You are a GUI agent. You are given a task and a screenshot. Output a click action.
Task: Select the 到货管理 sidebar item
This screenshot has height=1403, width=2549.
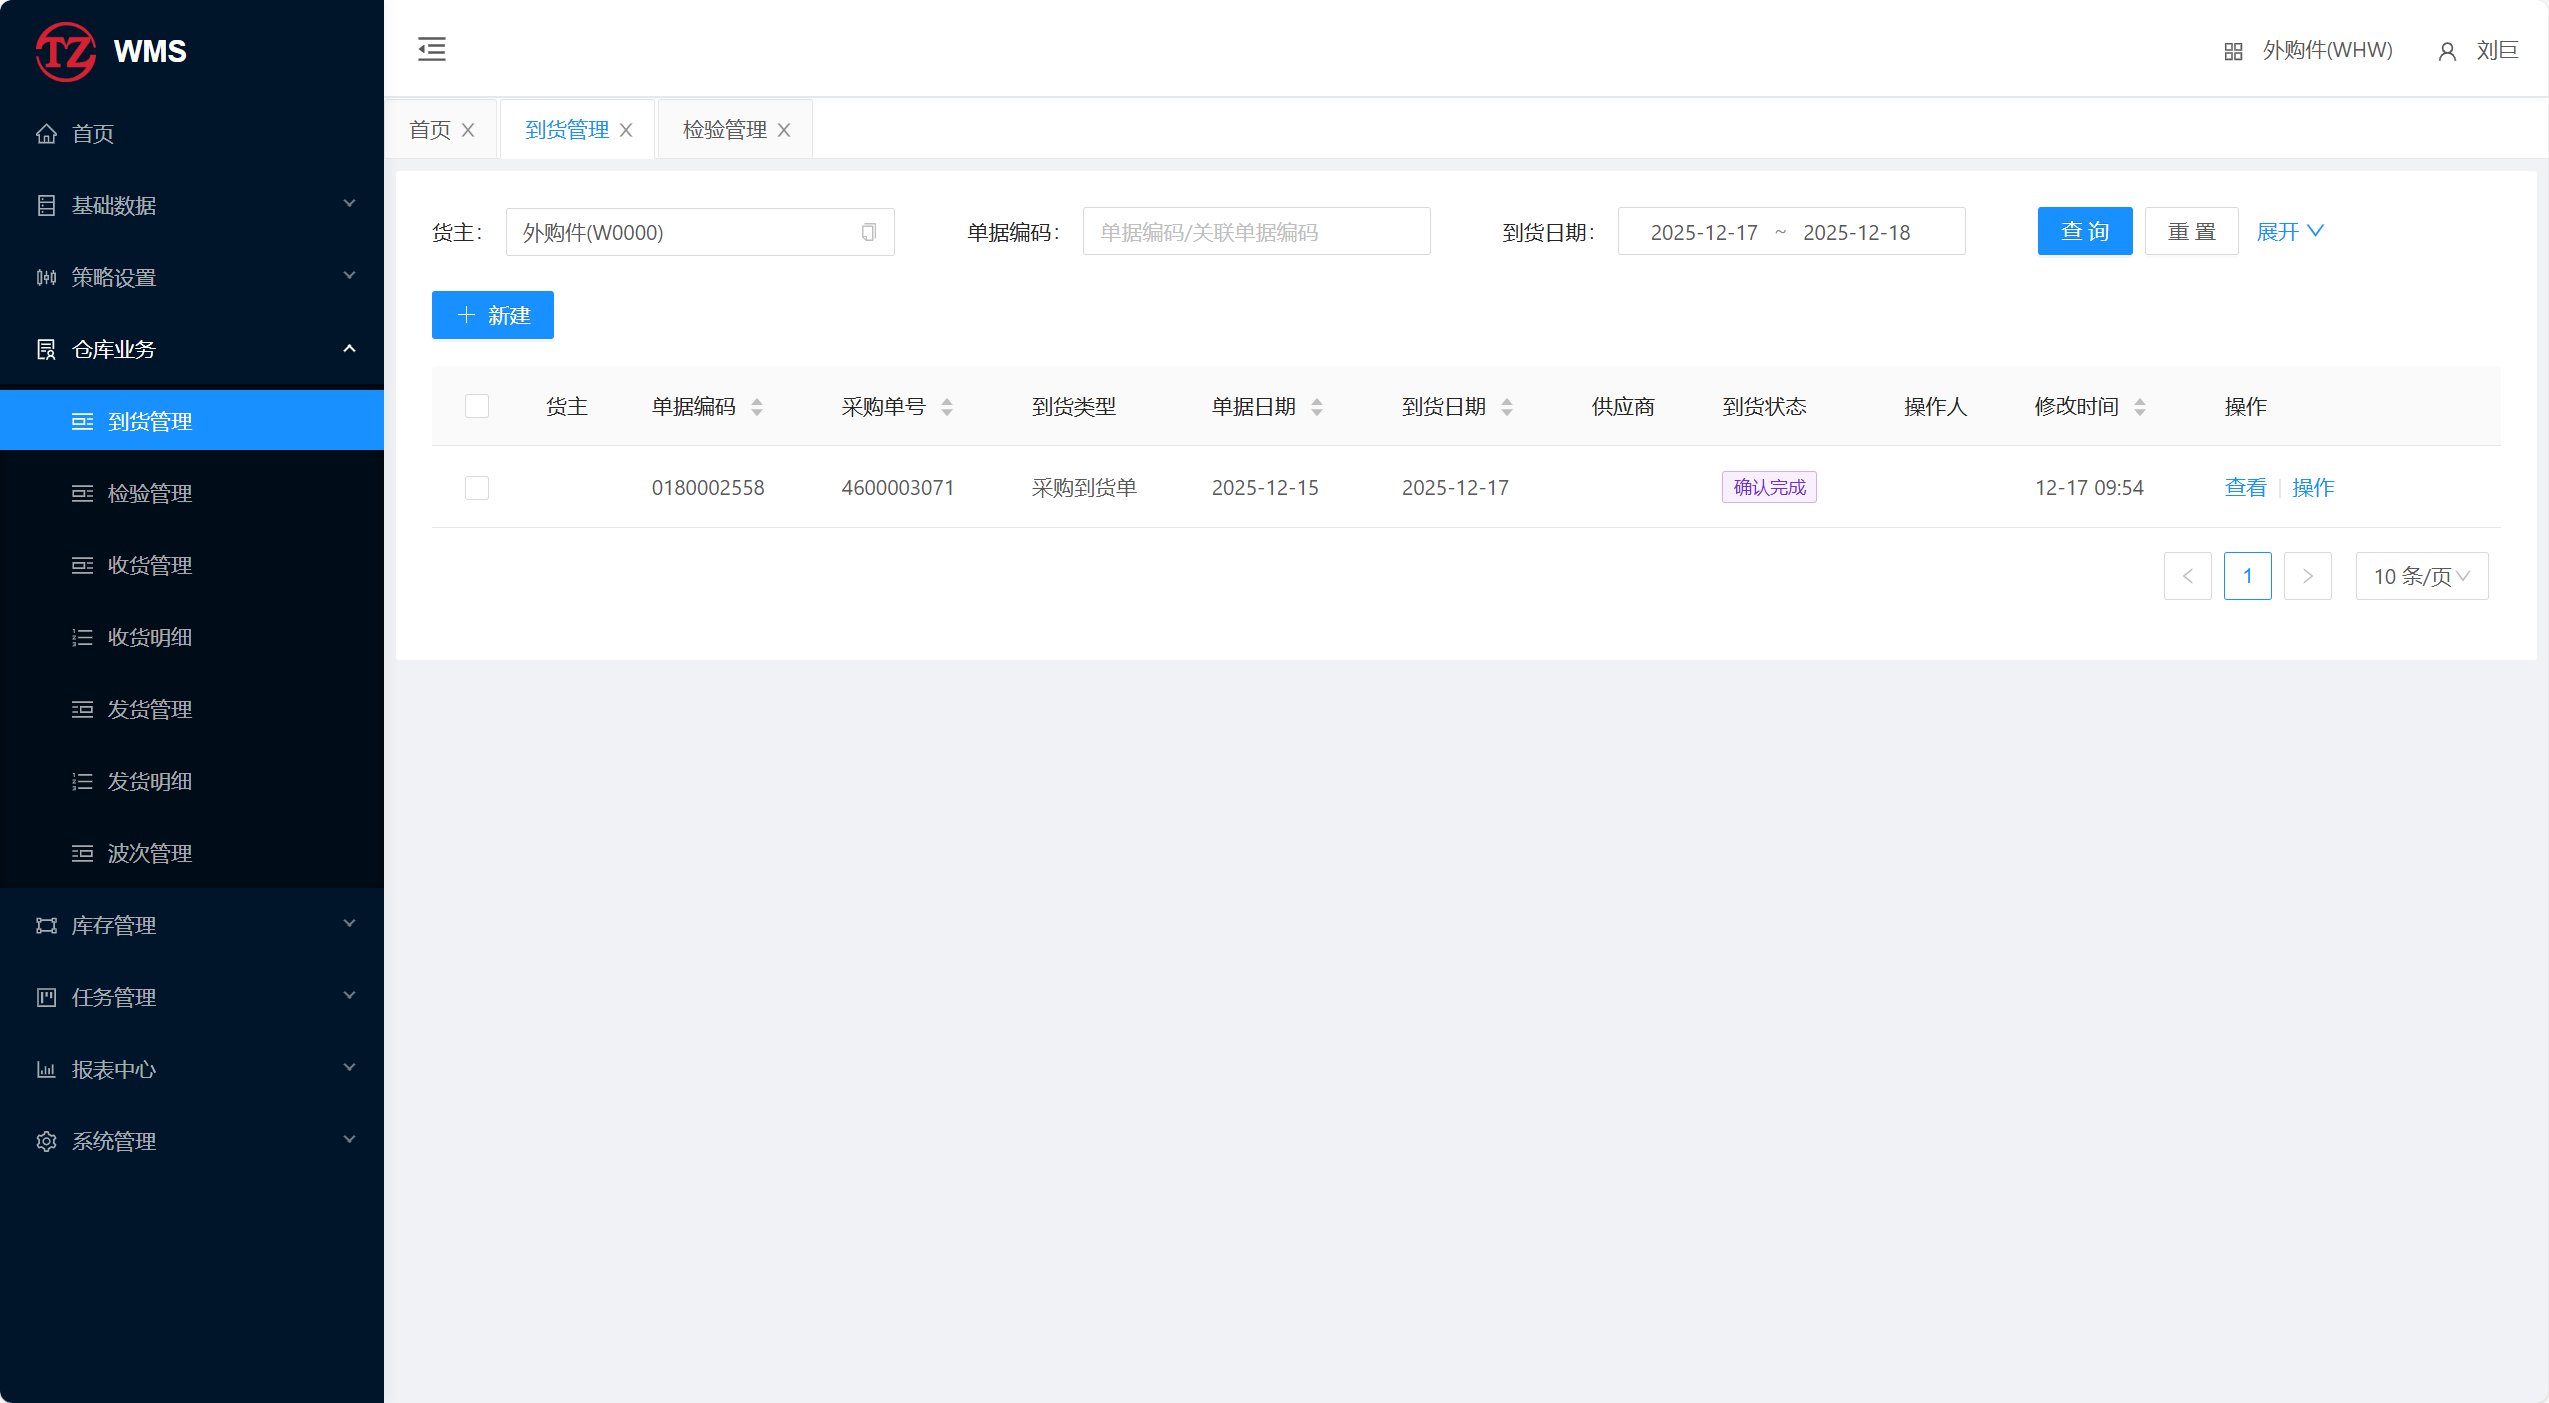coord(192,421)
